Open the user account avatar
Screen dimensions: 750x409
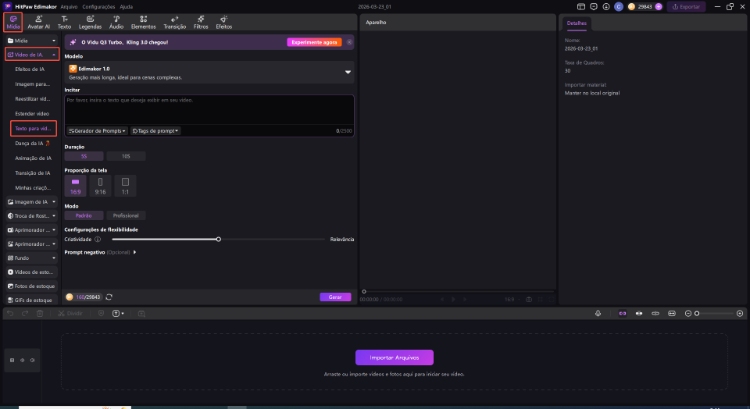[618, 7]
